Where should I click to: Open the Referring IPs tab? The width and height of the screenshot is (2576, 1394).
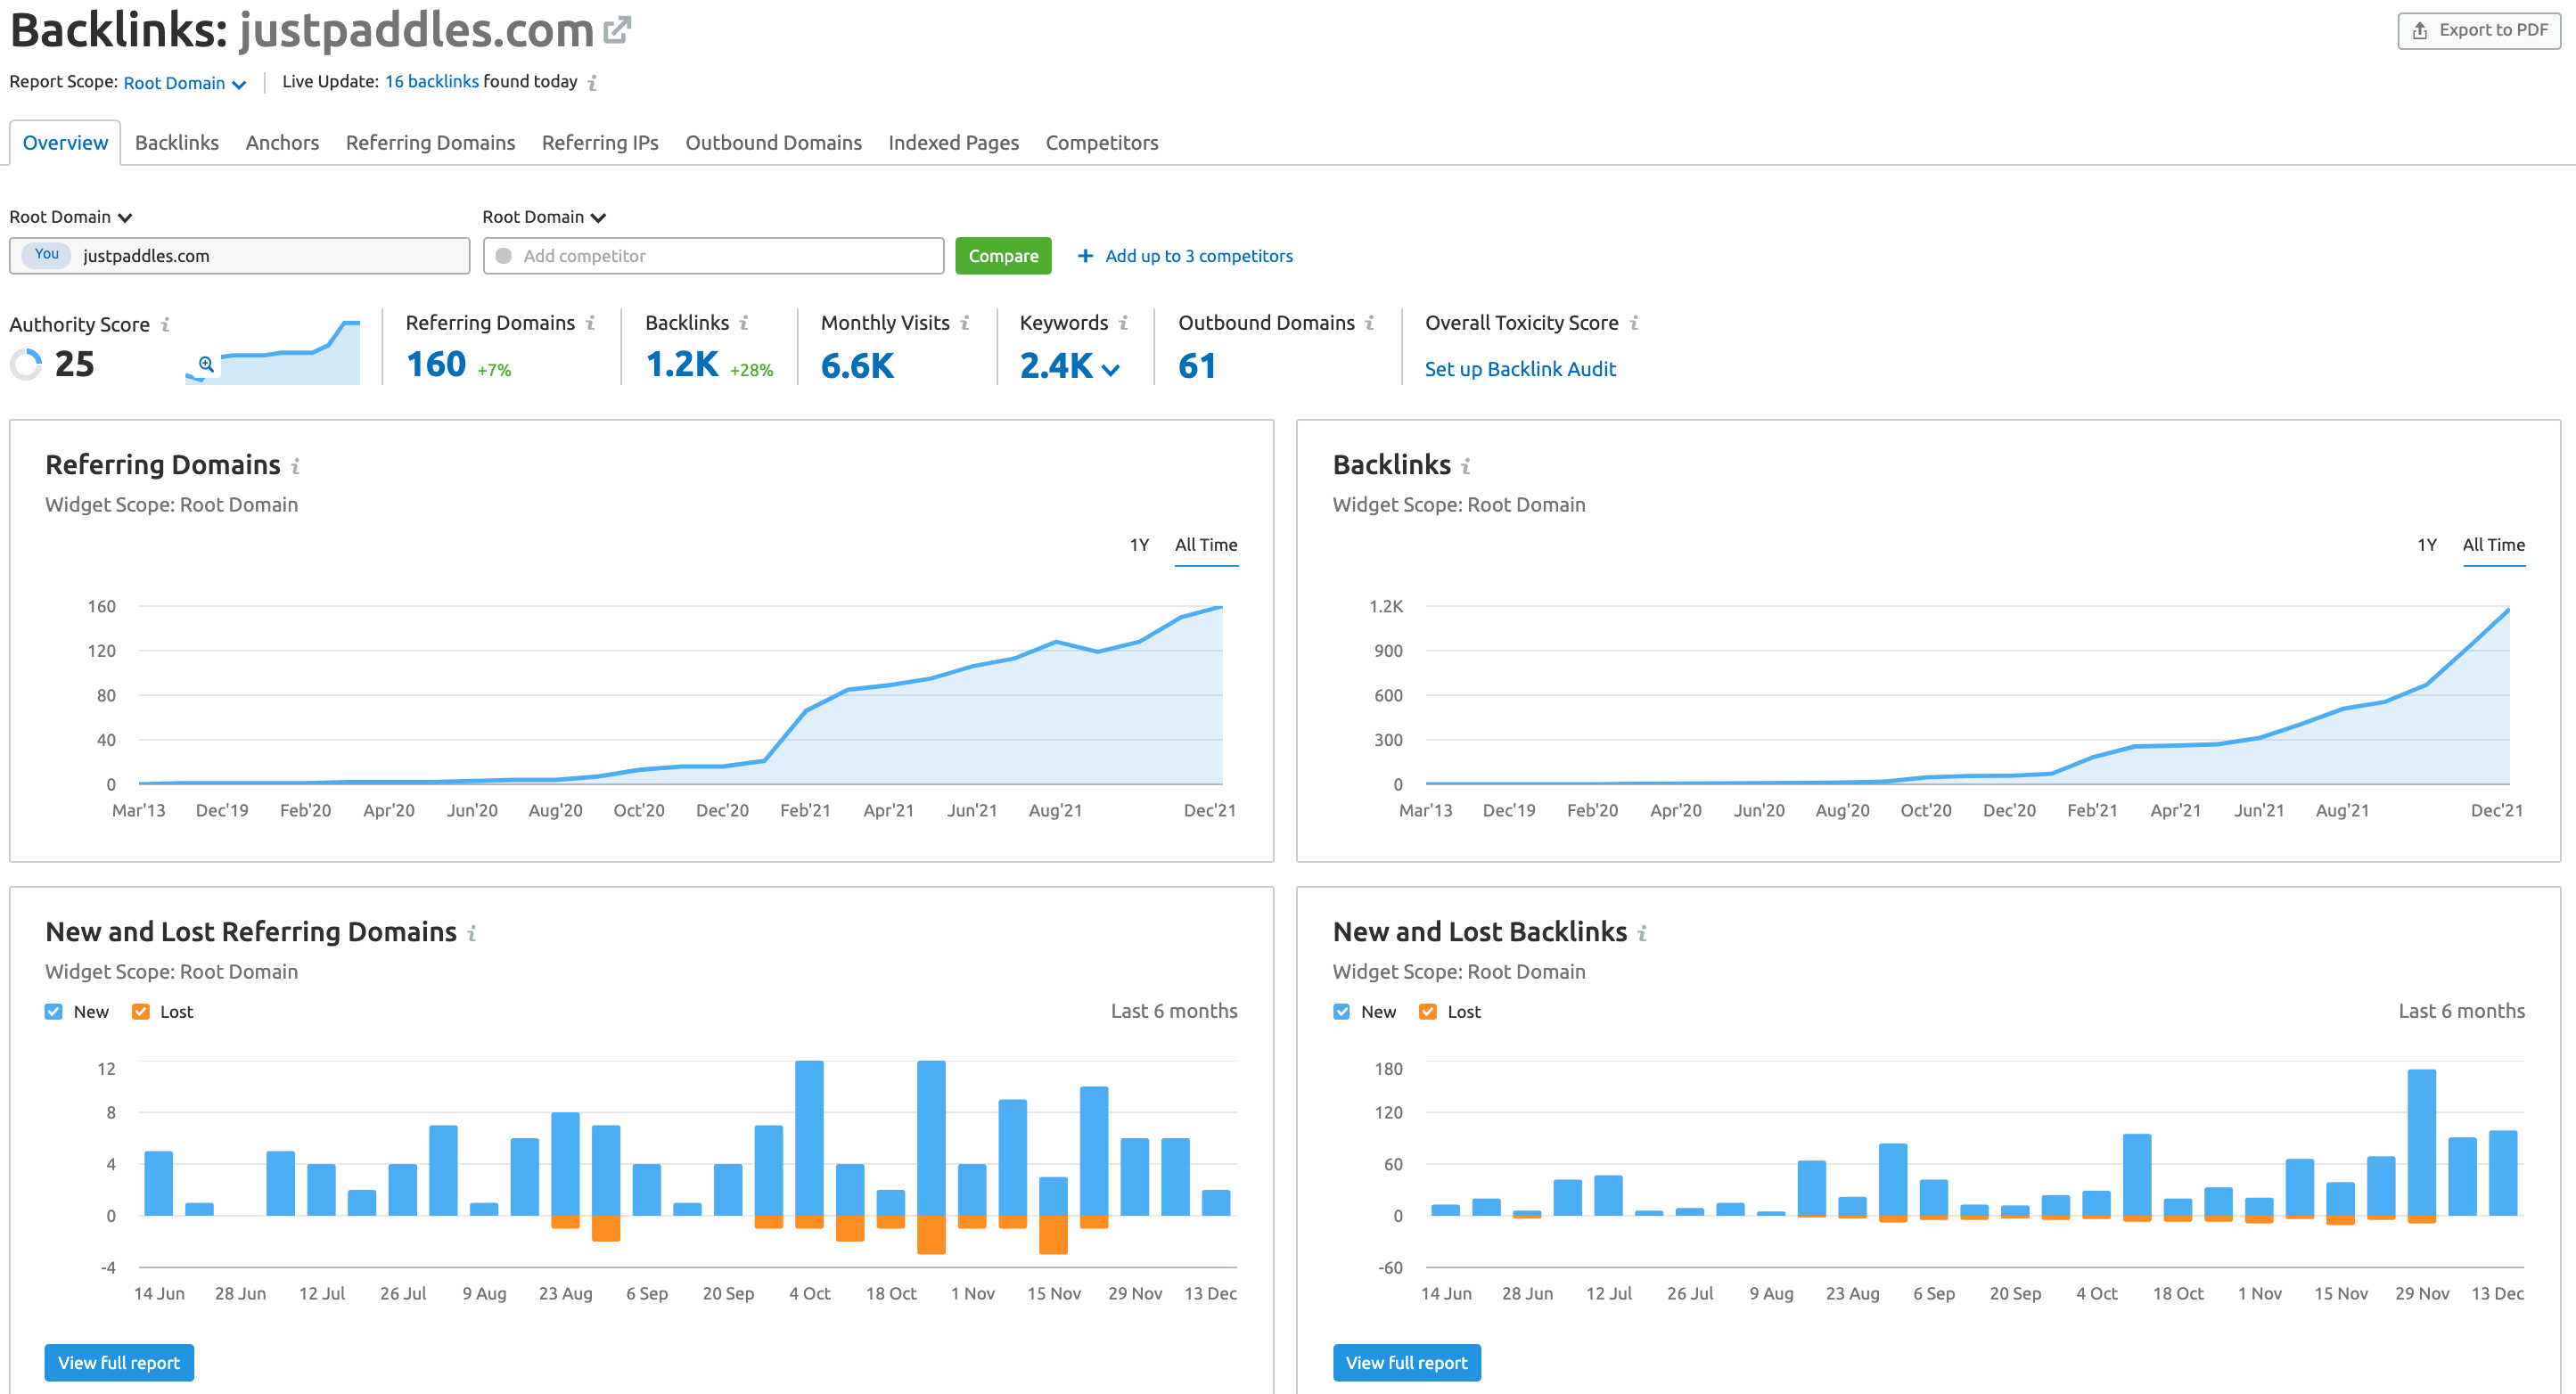[600, 143]
